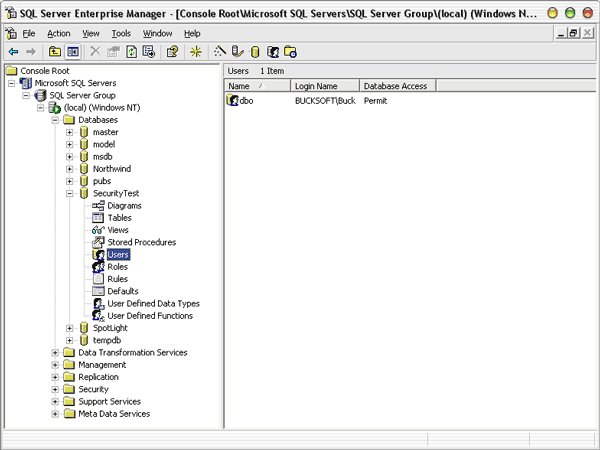The height and width of the screenshot is (450, 600).
Task: Click the Database Access column header
Action: click(x=396, y=86)
